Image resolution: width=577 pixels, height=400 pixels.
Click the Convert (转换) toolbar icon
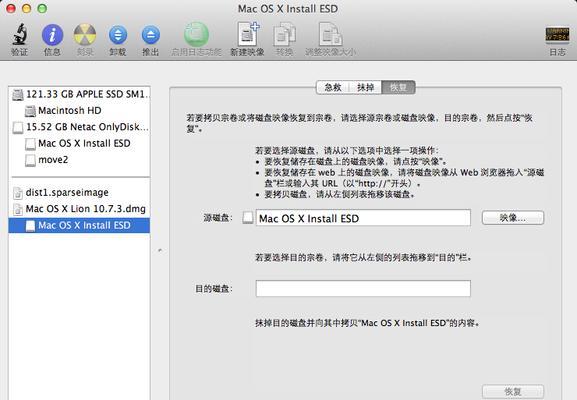point(284,34)
